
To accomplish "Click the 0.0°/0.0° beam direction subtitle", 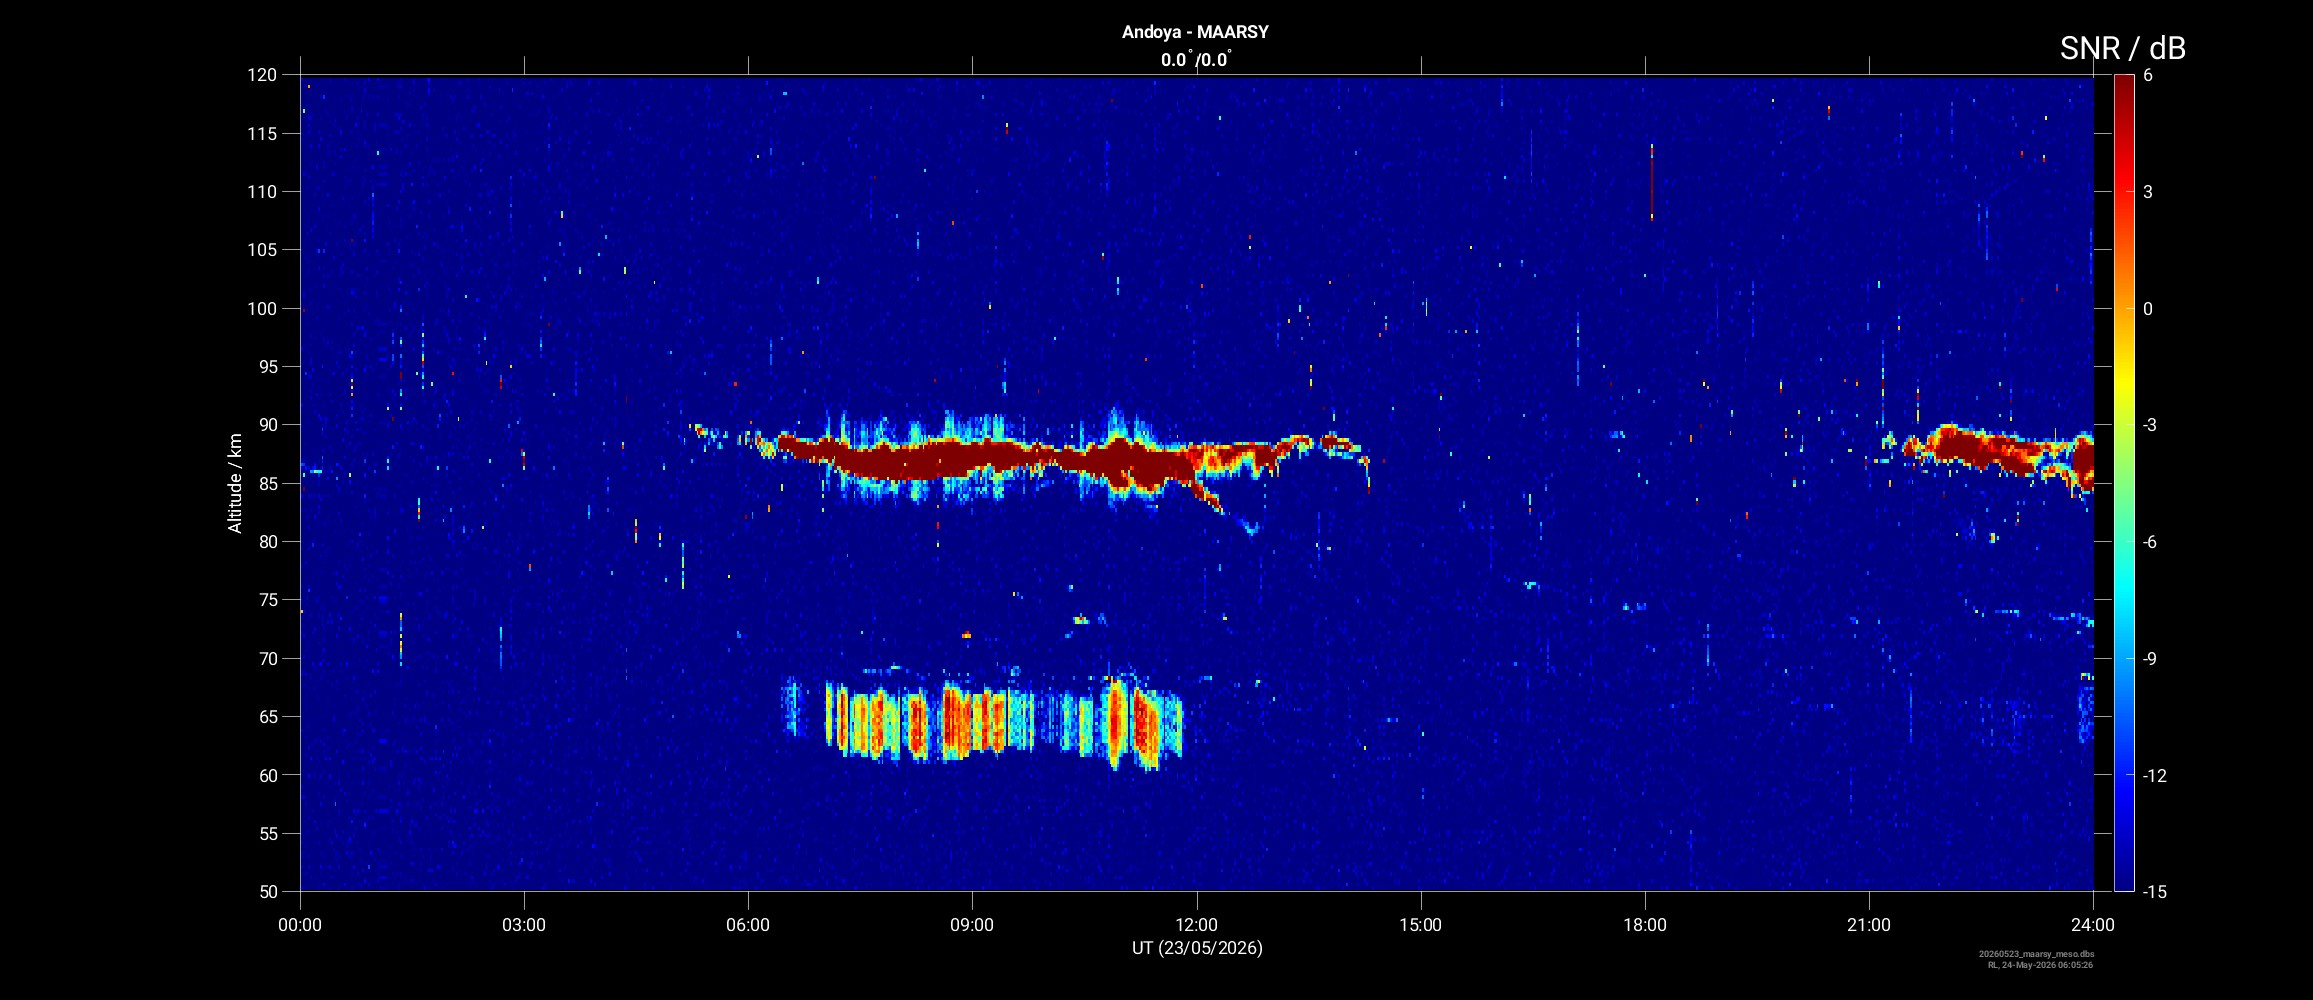I will pyautogui.click(x=1196, y=60).
